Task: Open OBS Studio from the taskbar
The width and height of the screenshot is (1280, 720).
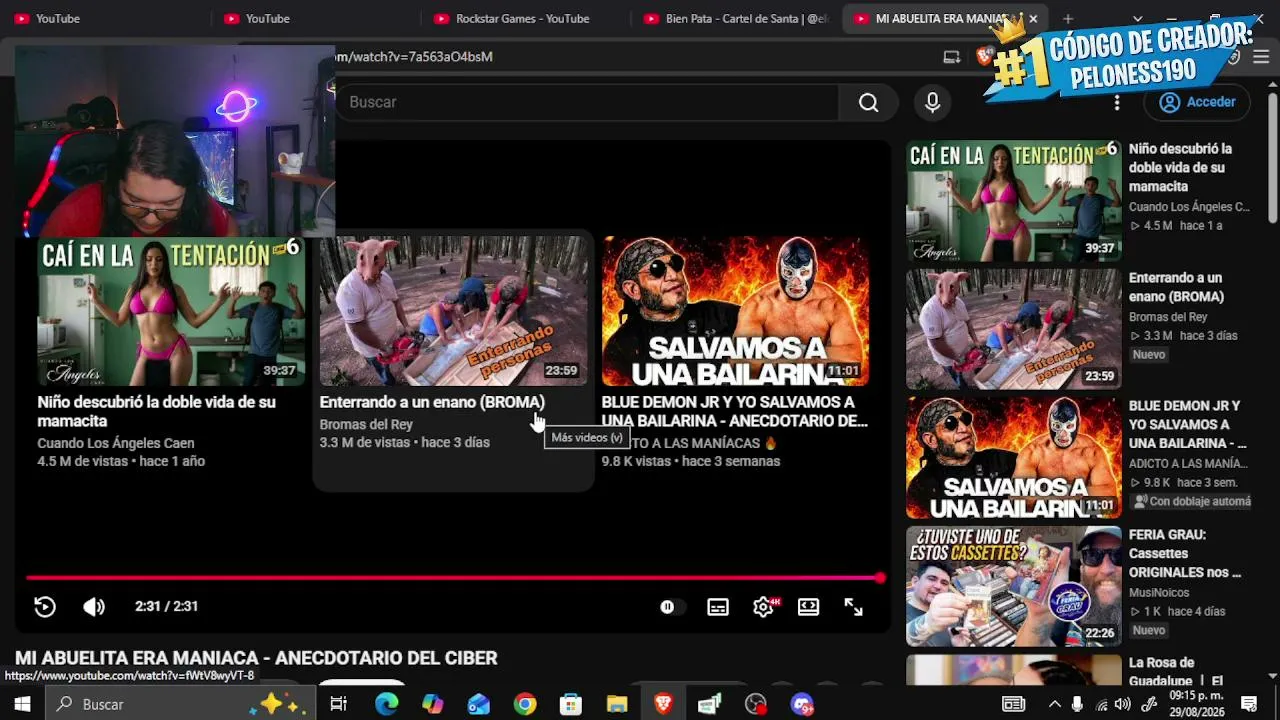Action: point(756,704)
